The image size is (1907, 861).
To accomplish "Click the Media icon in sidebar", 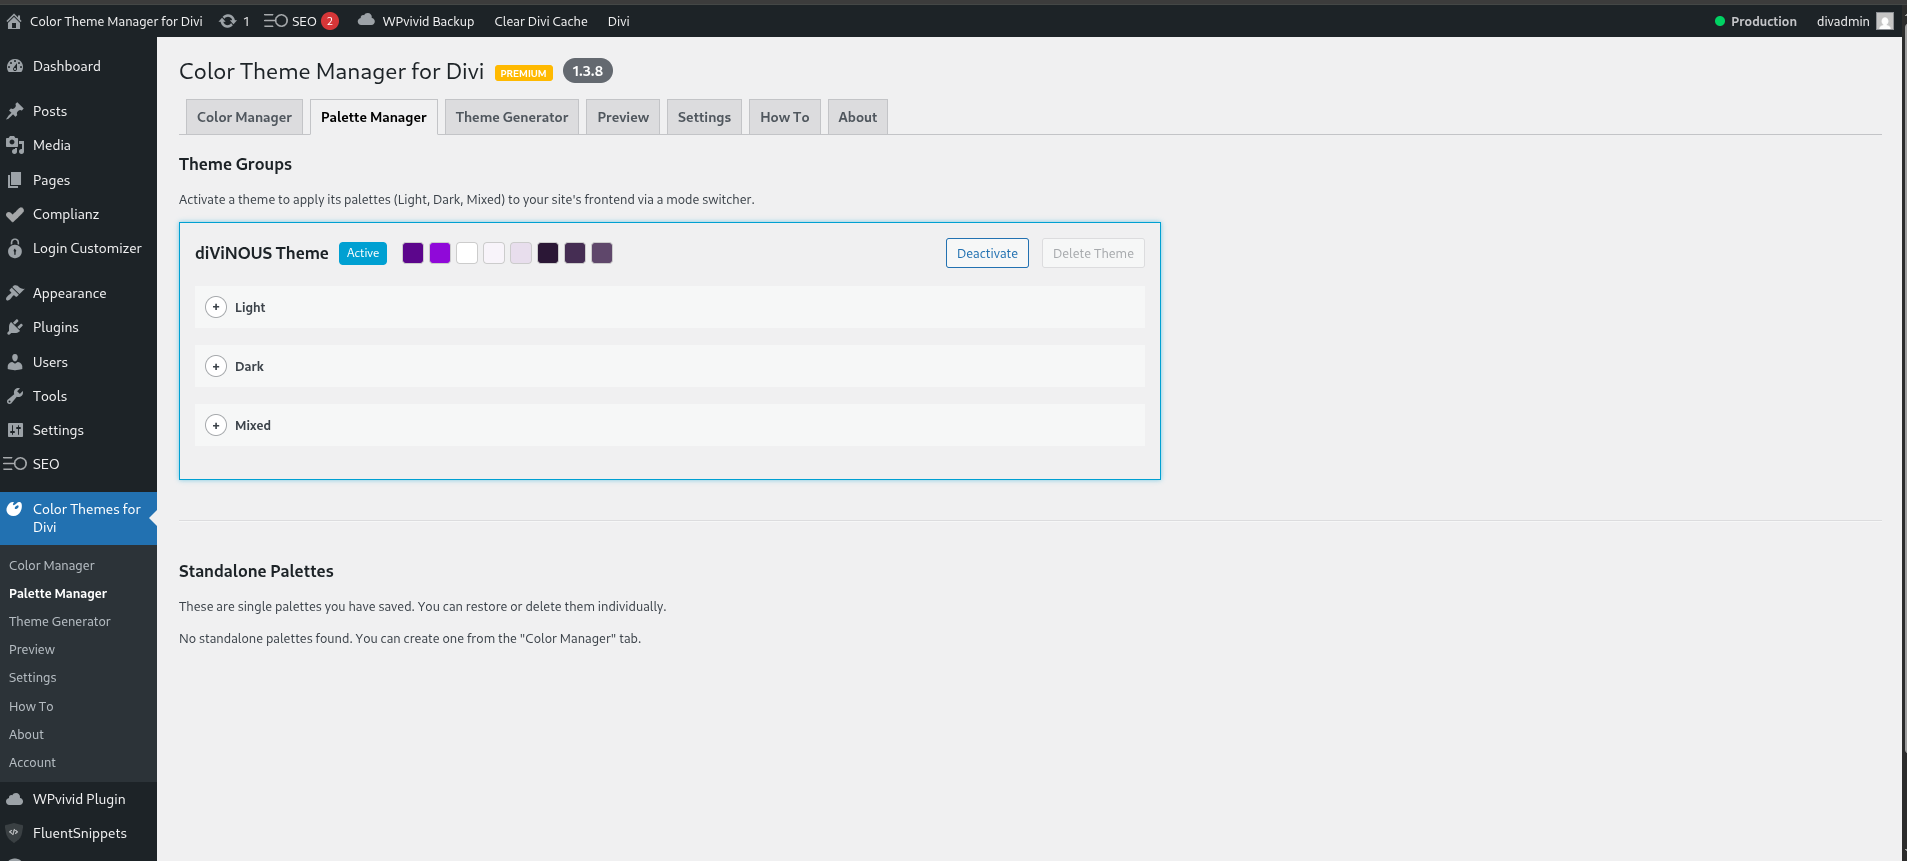I will tap(15, 145).
